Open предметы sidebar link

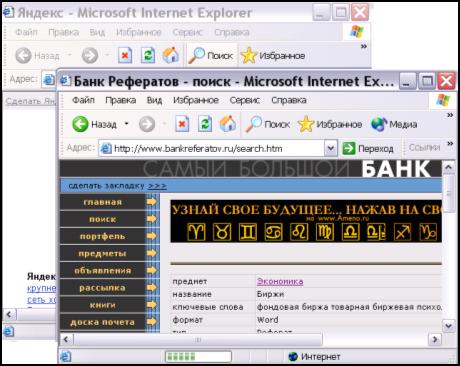coord(103,253)
